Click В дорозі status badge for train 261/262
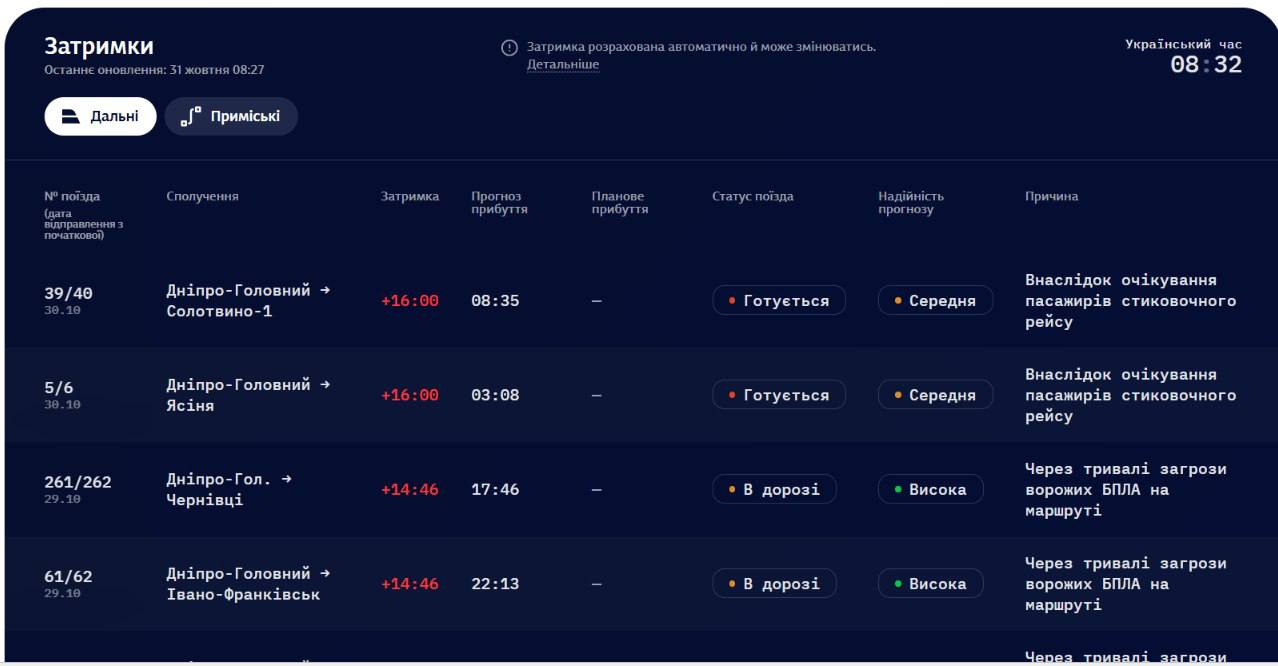Screen dimensions: 1278x666 pyautogui.click(x=774, y=490)
